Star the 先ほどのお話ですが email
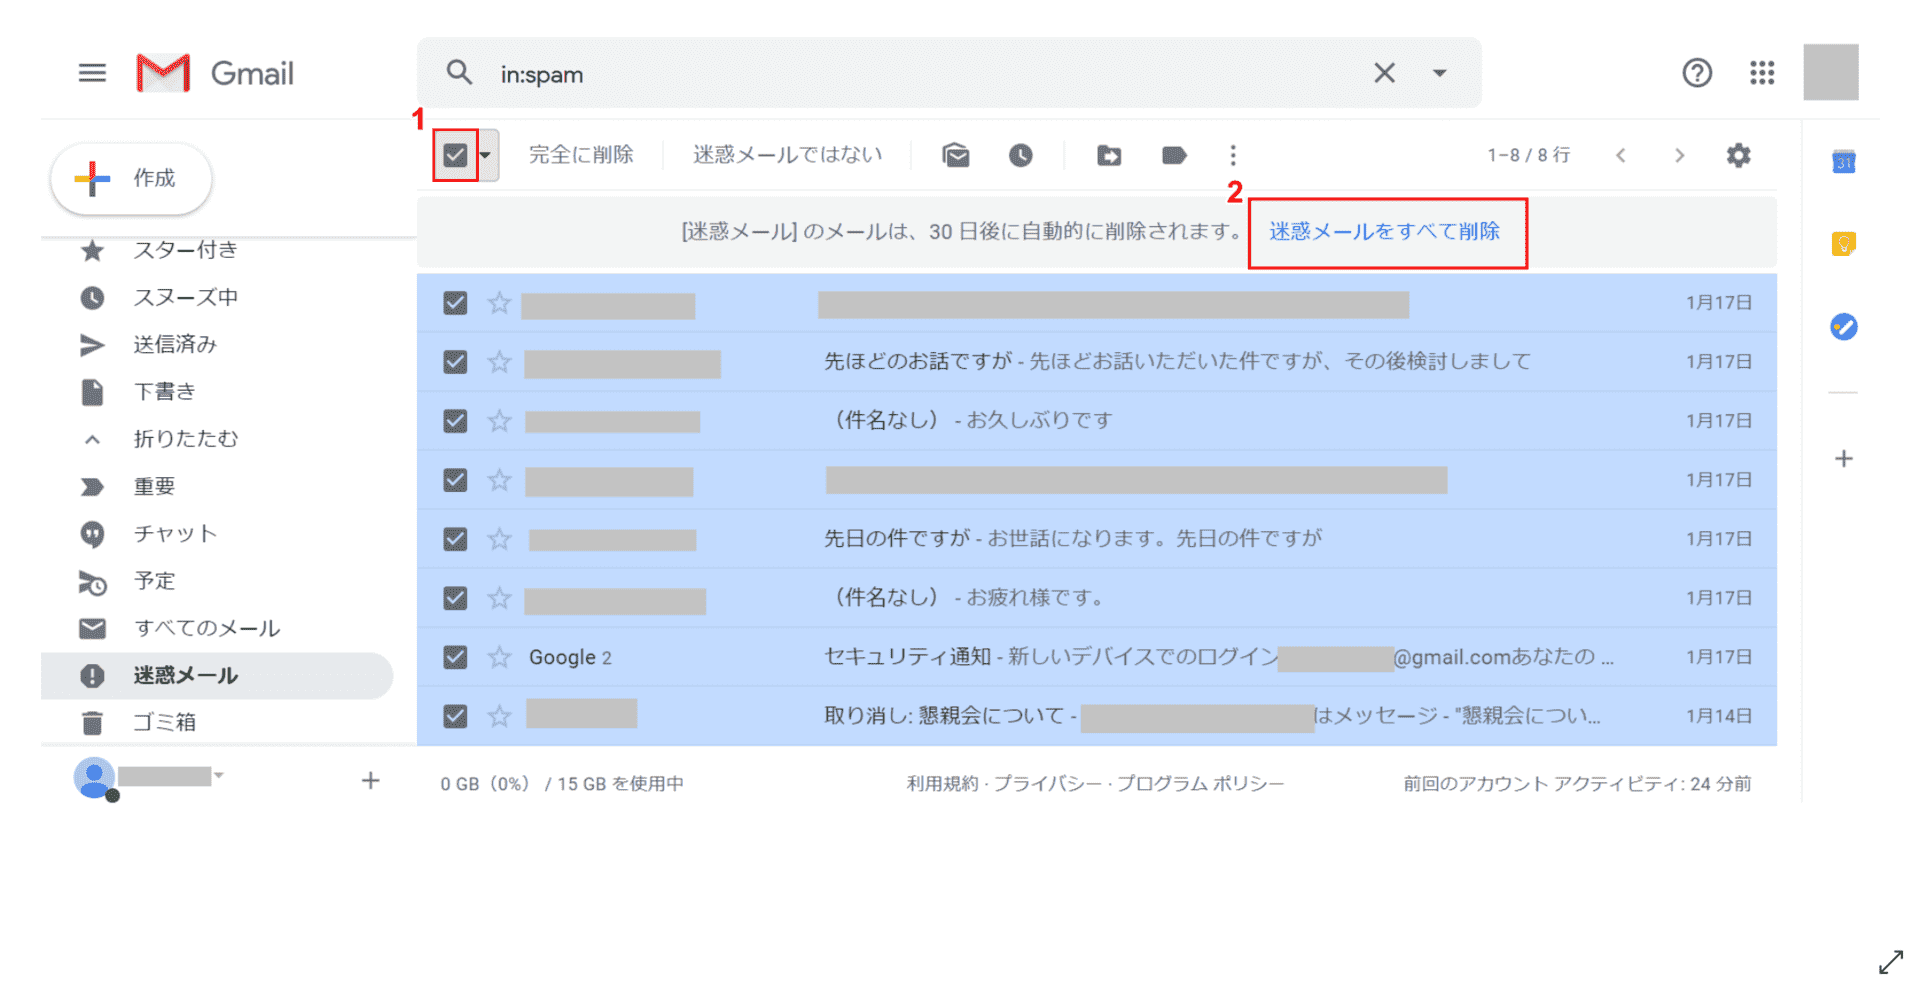 (499, 362)
